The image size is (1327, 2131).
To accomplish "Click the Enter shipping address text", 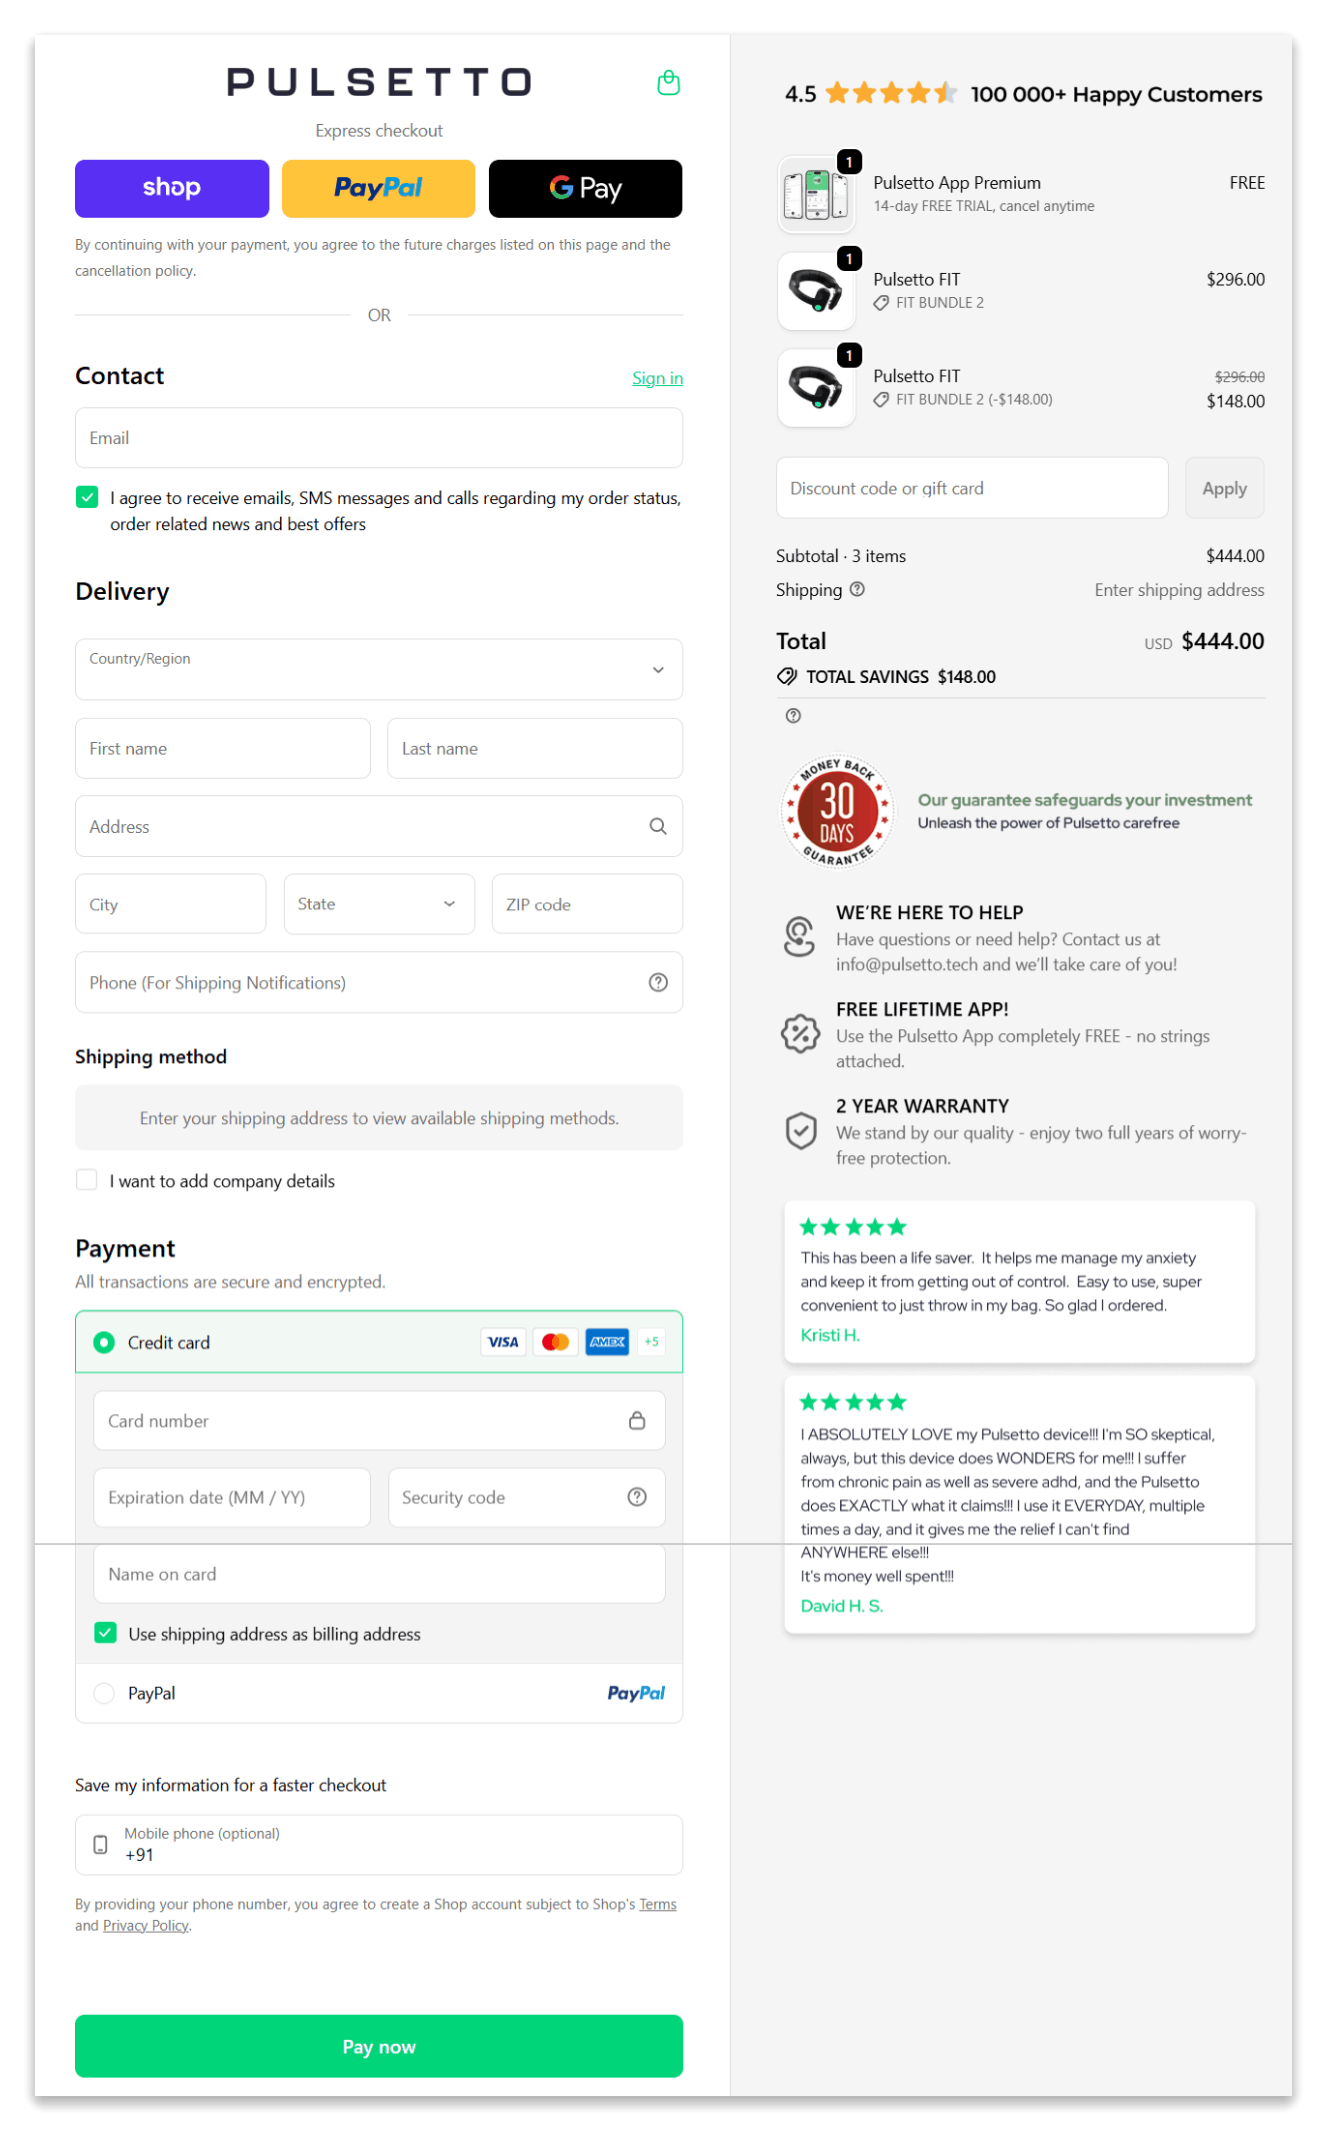I will point(1179,589).
